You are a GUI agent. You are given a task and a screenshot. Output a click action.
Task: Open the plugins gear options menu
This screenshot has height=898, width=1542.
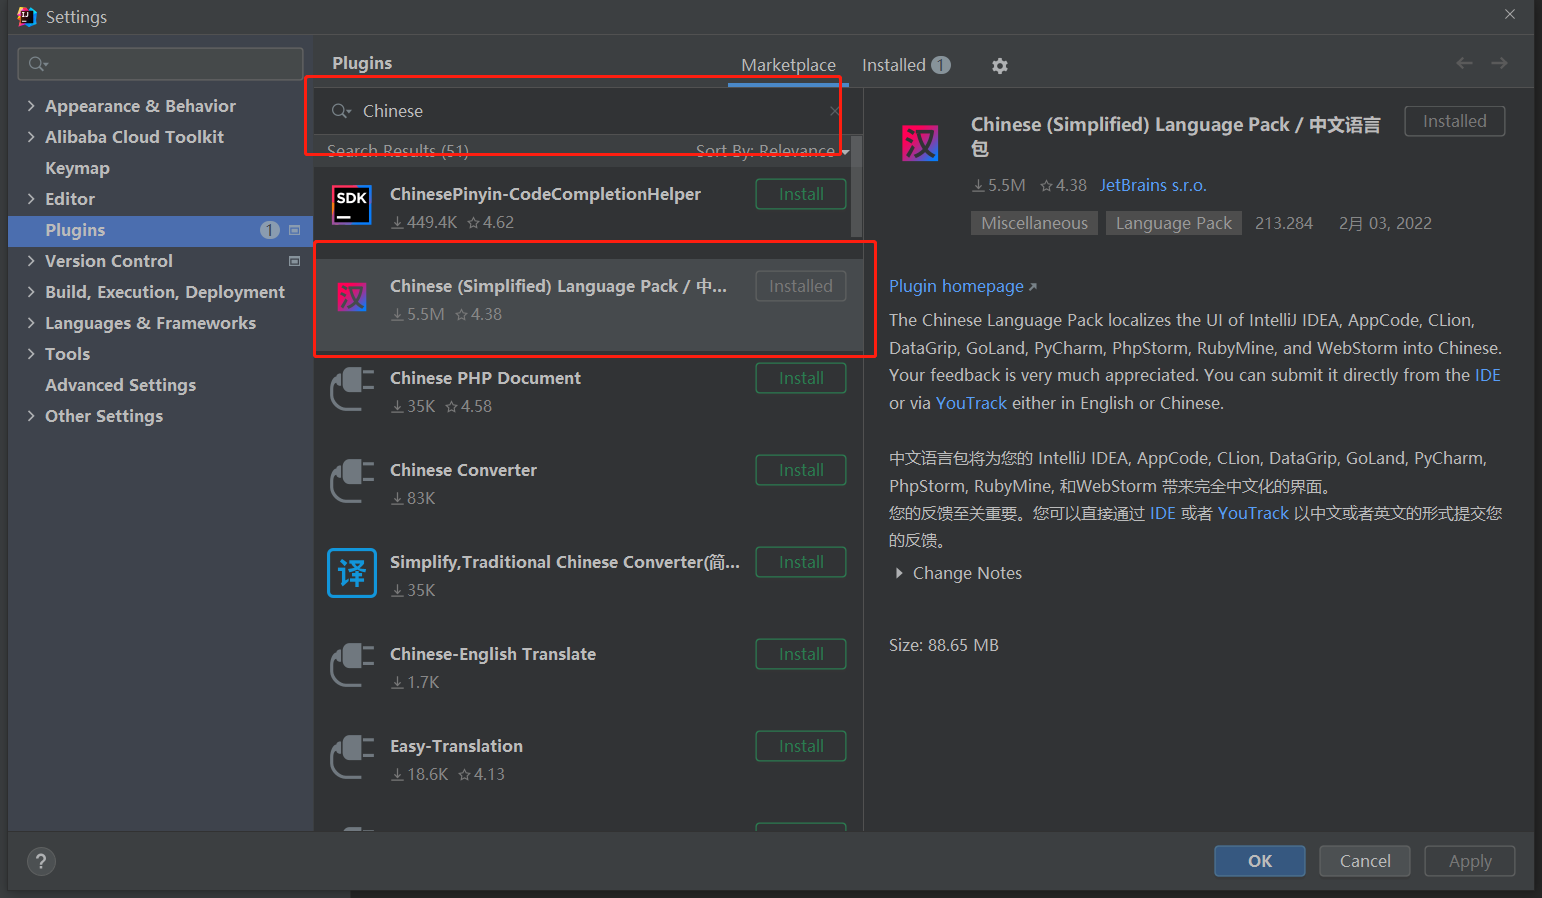[999, 65]
